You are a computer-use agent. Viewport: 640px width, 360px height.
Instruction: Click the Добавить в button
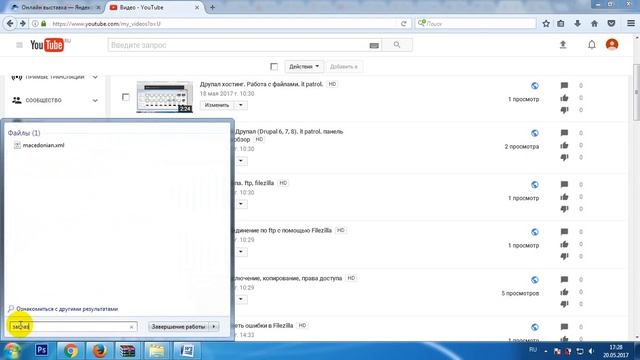pos(344,67)
